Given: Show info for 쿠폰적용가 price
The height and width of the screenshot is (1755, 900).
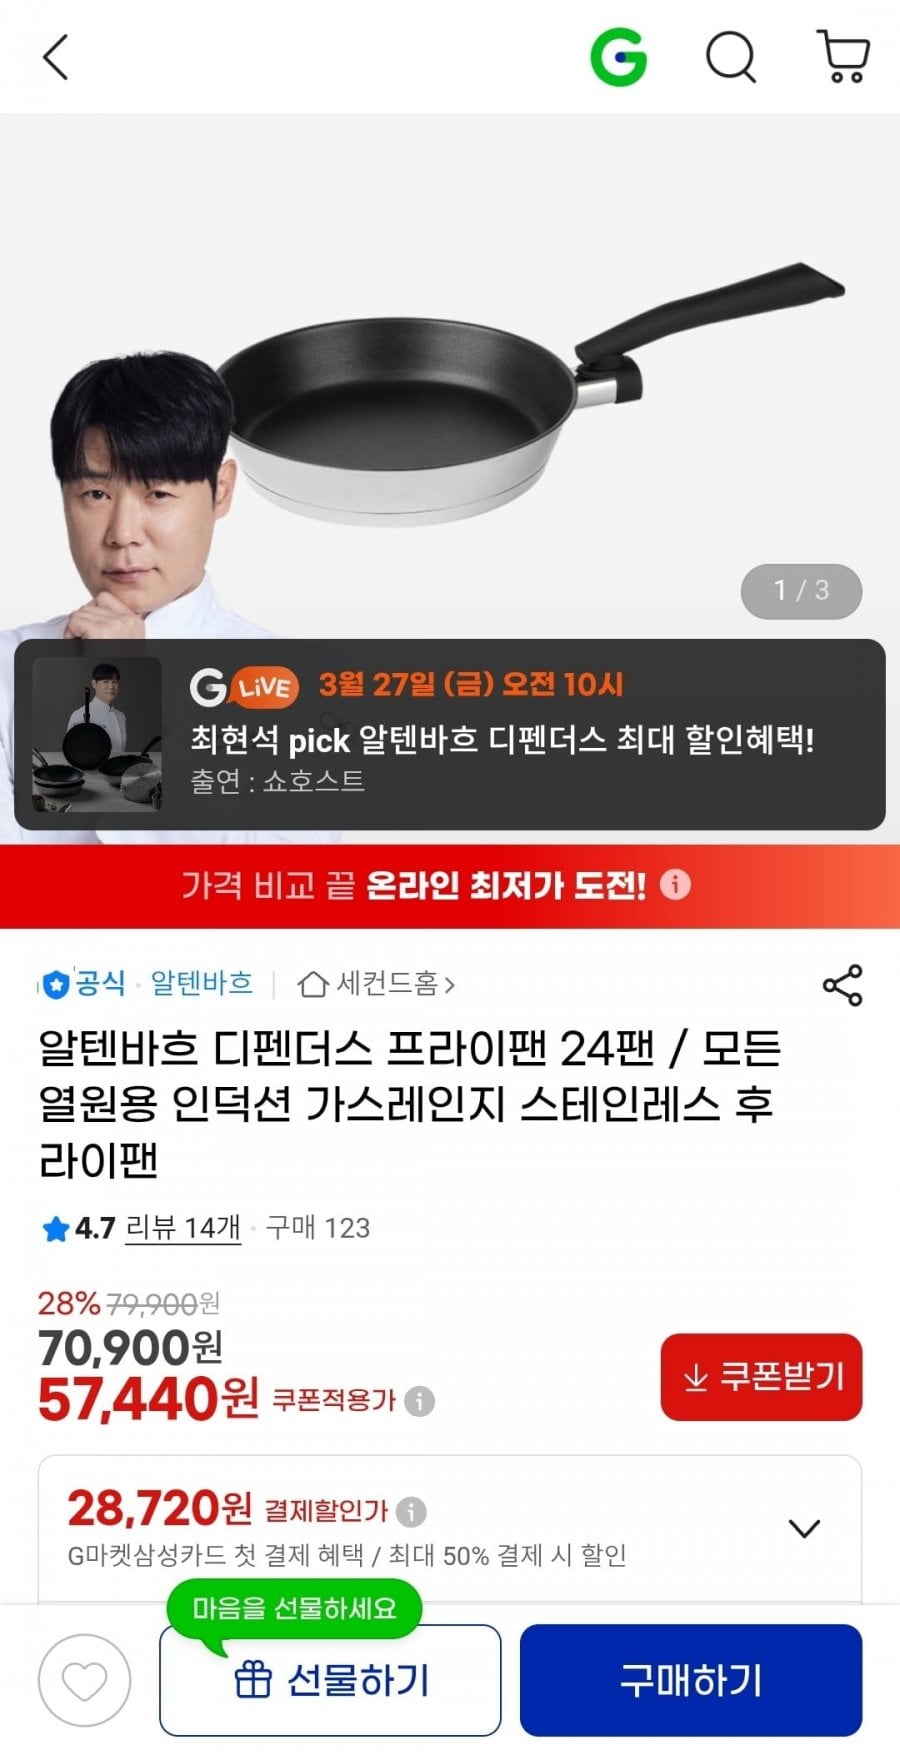Looking at the screenshot, I should (x=420, y=1401).
